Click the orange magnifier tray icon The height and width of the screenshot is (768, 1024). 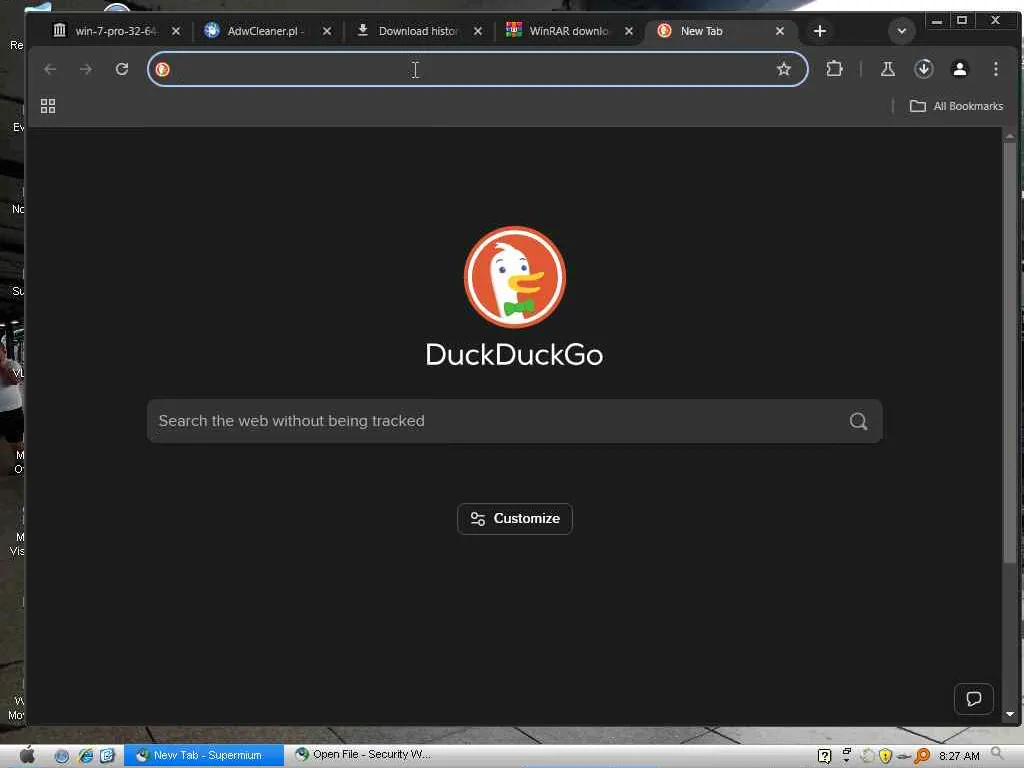(921, 756)
